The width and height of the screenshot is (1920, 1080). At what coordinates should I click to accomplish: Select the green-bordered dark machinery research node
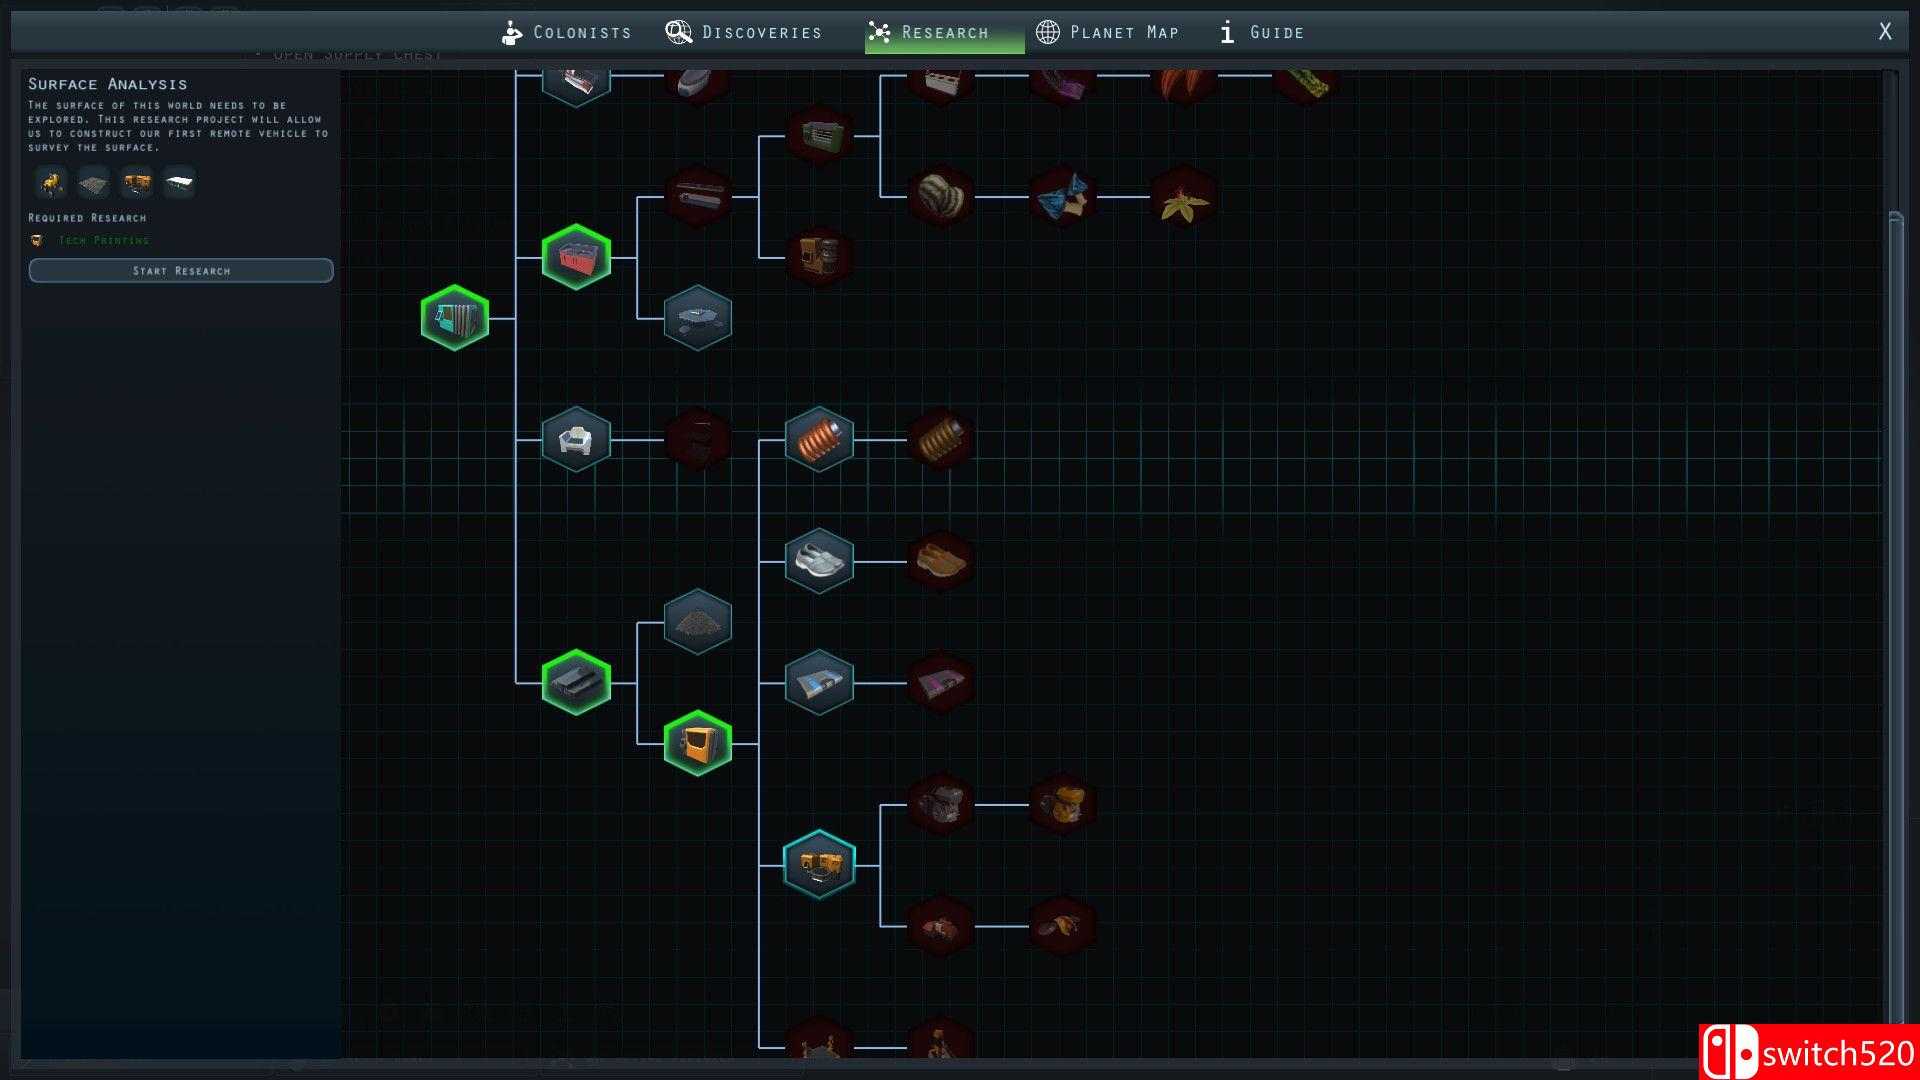coord(576,683)
